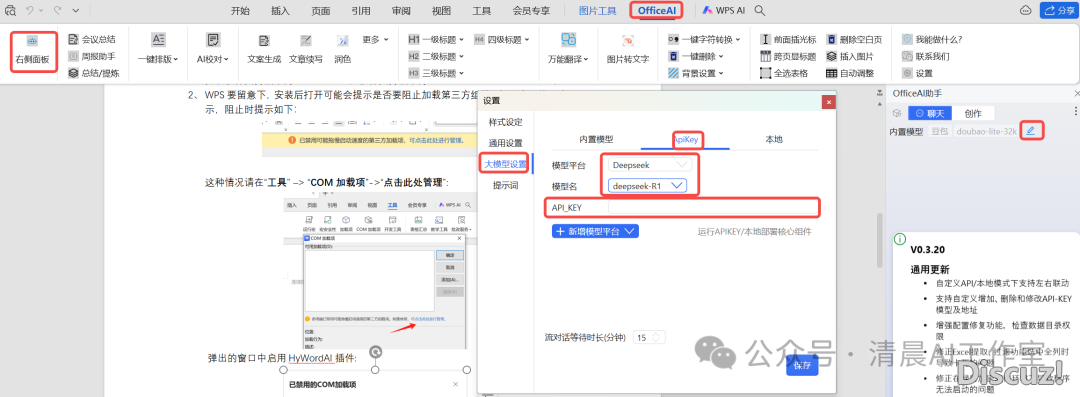Screen dimensions: 1080x397
Task: Apply 三级标题 H3 heading style
Action: (436, 72)
